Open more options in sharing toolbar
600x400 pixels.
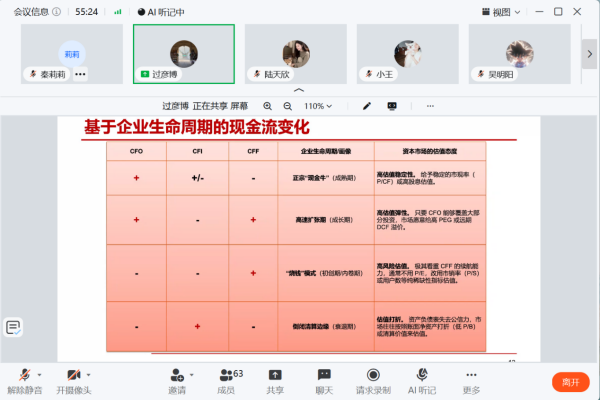point(430,106)
